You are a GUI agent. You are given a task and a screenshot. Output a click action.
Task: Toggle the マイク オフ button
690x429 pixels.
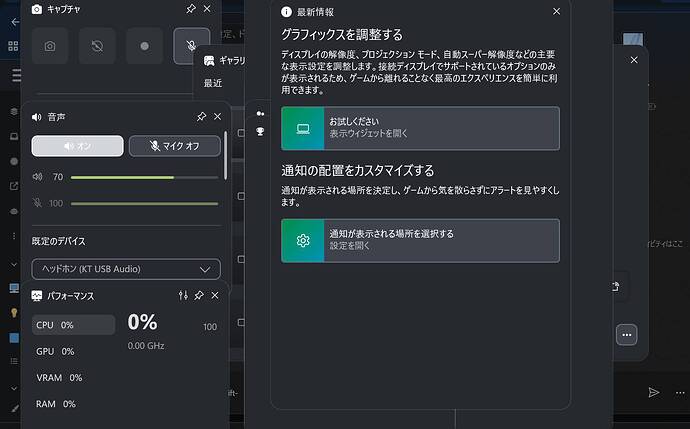[175, 146]
